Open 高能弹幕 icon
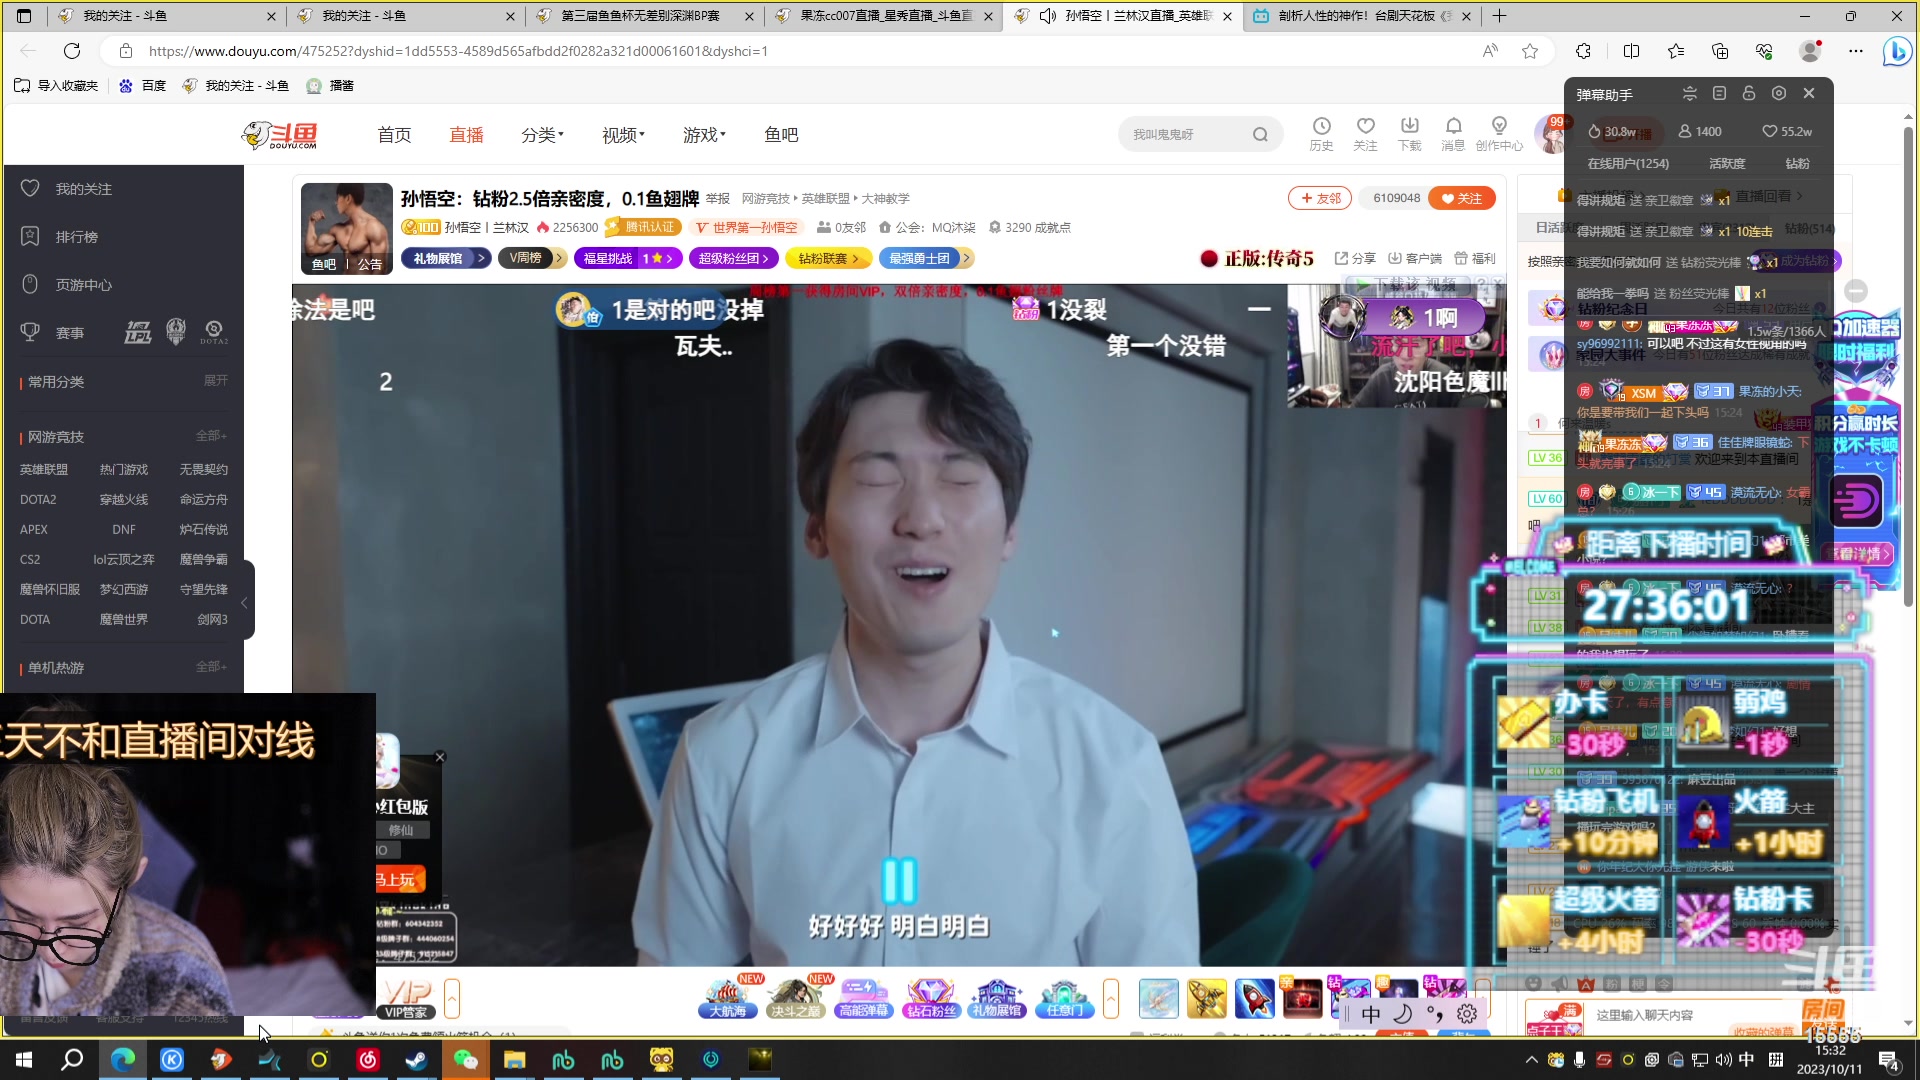 point(863,997)
